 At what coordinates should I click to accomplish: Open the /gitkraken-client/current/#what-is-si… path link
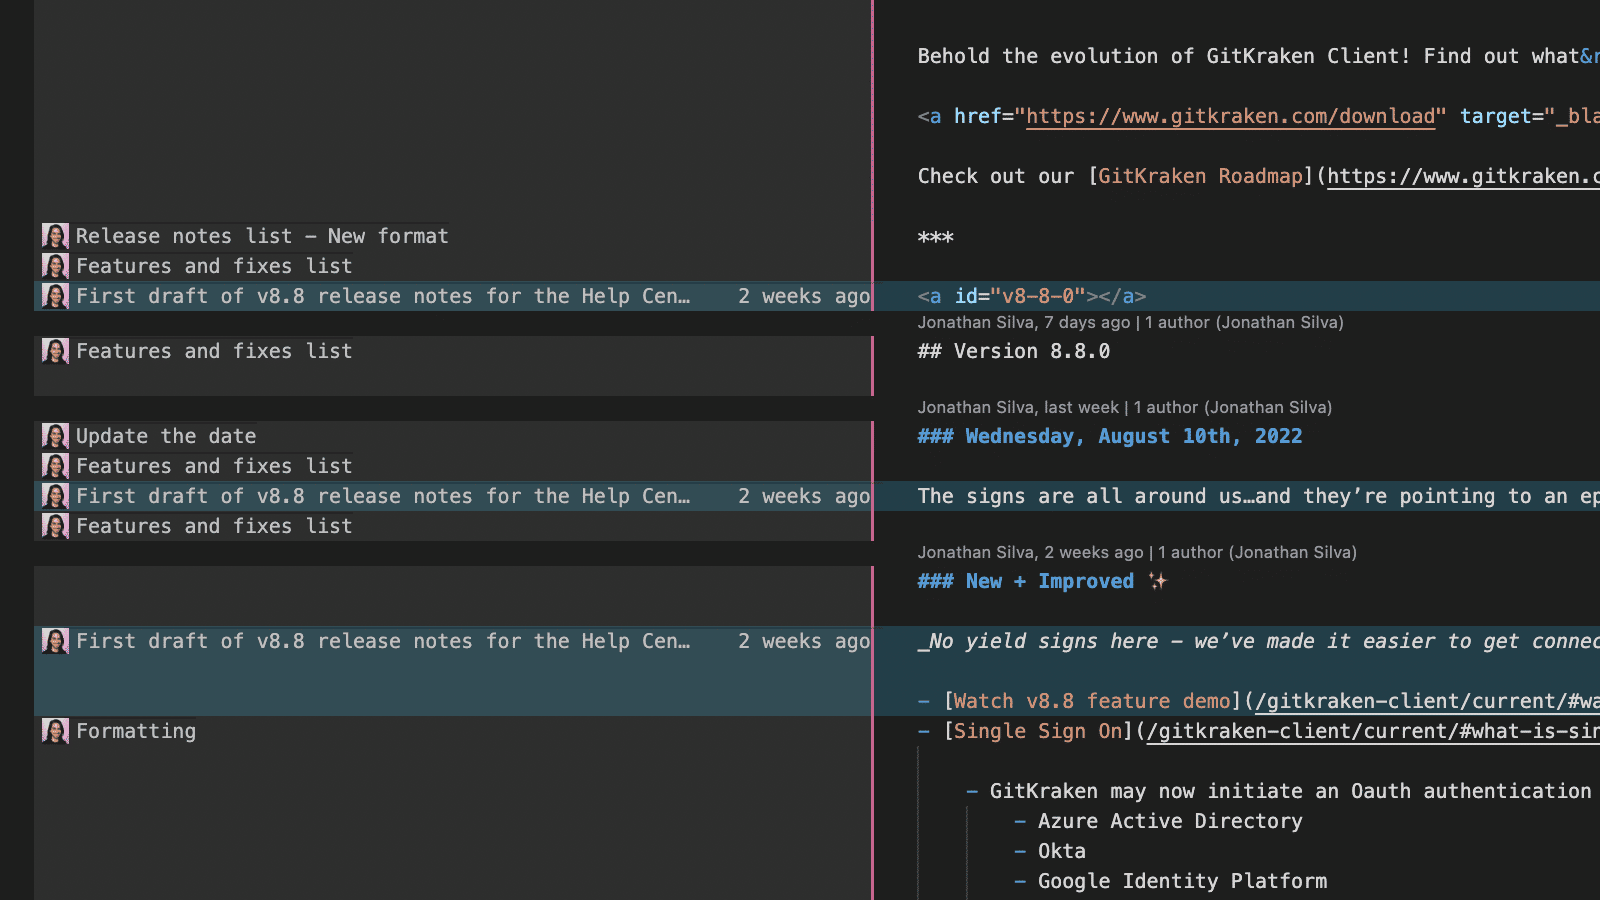(1373, 731)
